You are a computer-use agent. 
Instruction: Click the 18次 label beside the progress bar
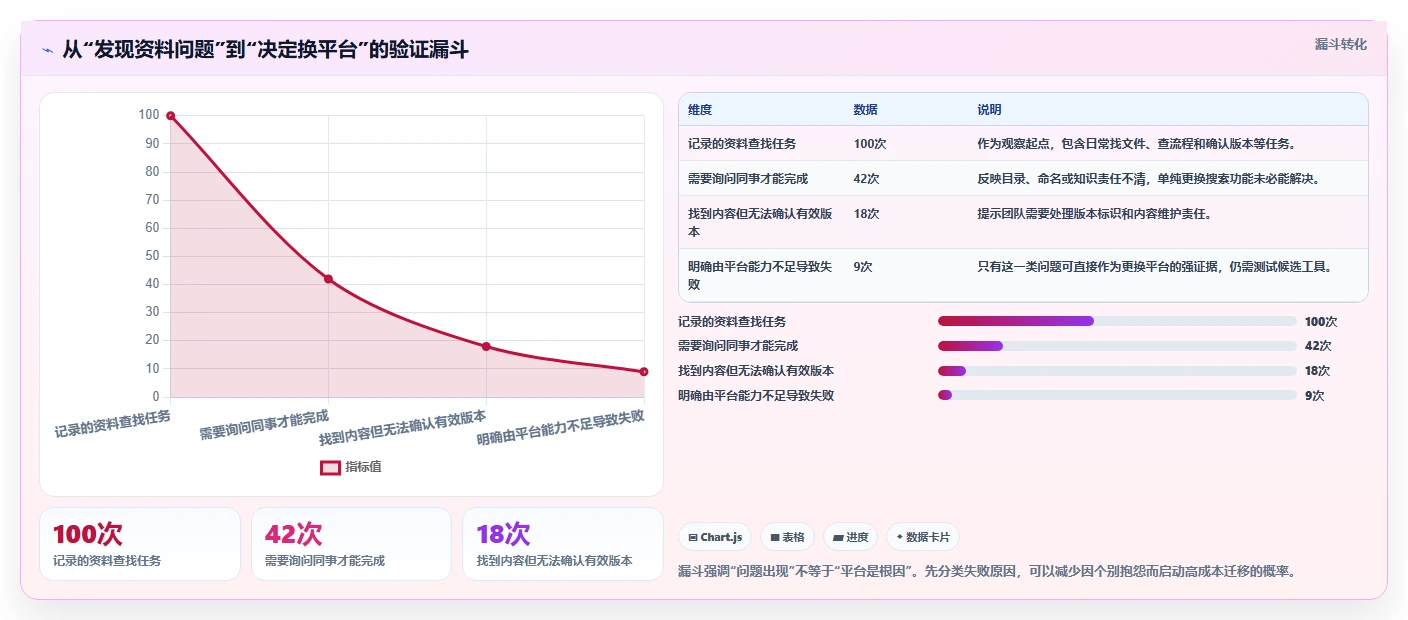click(x=1318, y=371)
